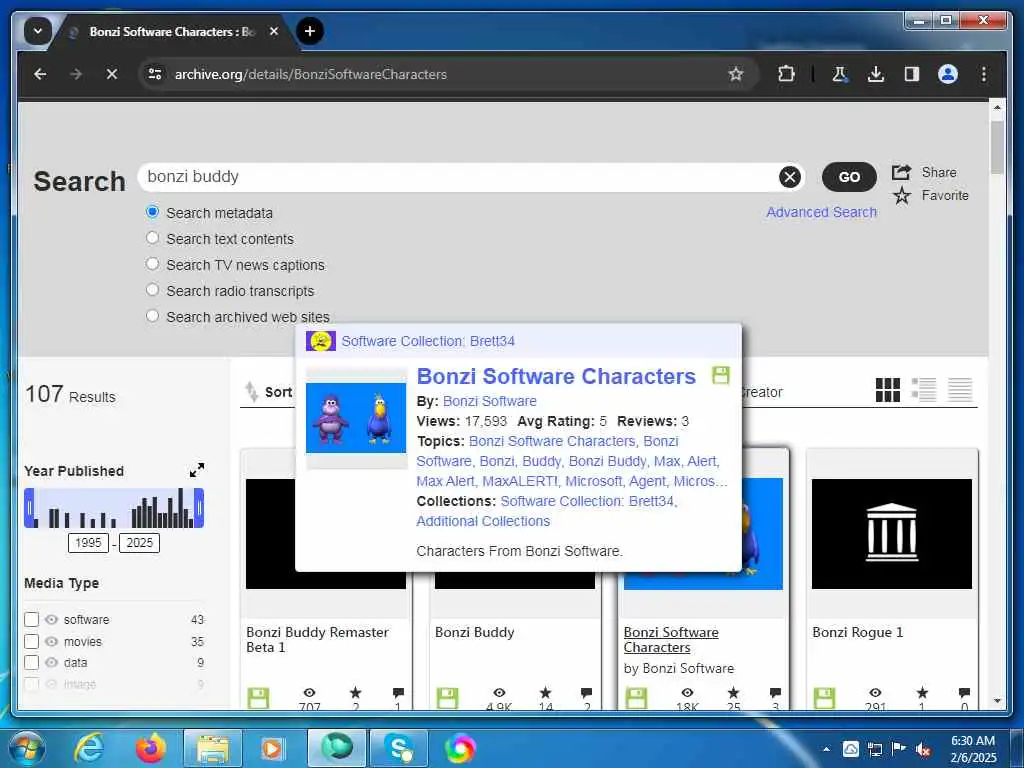Click the address bar URL
This screenshot has height=768, width=1024.
pyautogui.click(x=311, y=74)
